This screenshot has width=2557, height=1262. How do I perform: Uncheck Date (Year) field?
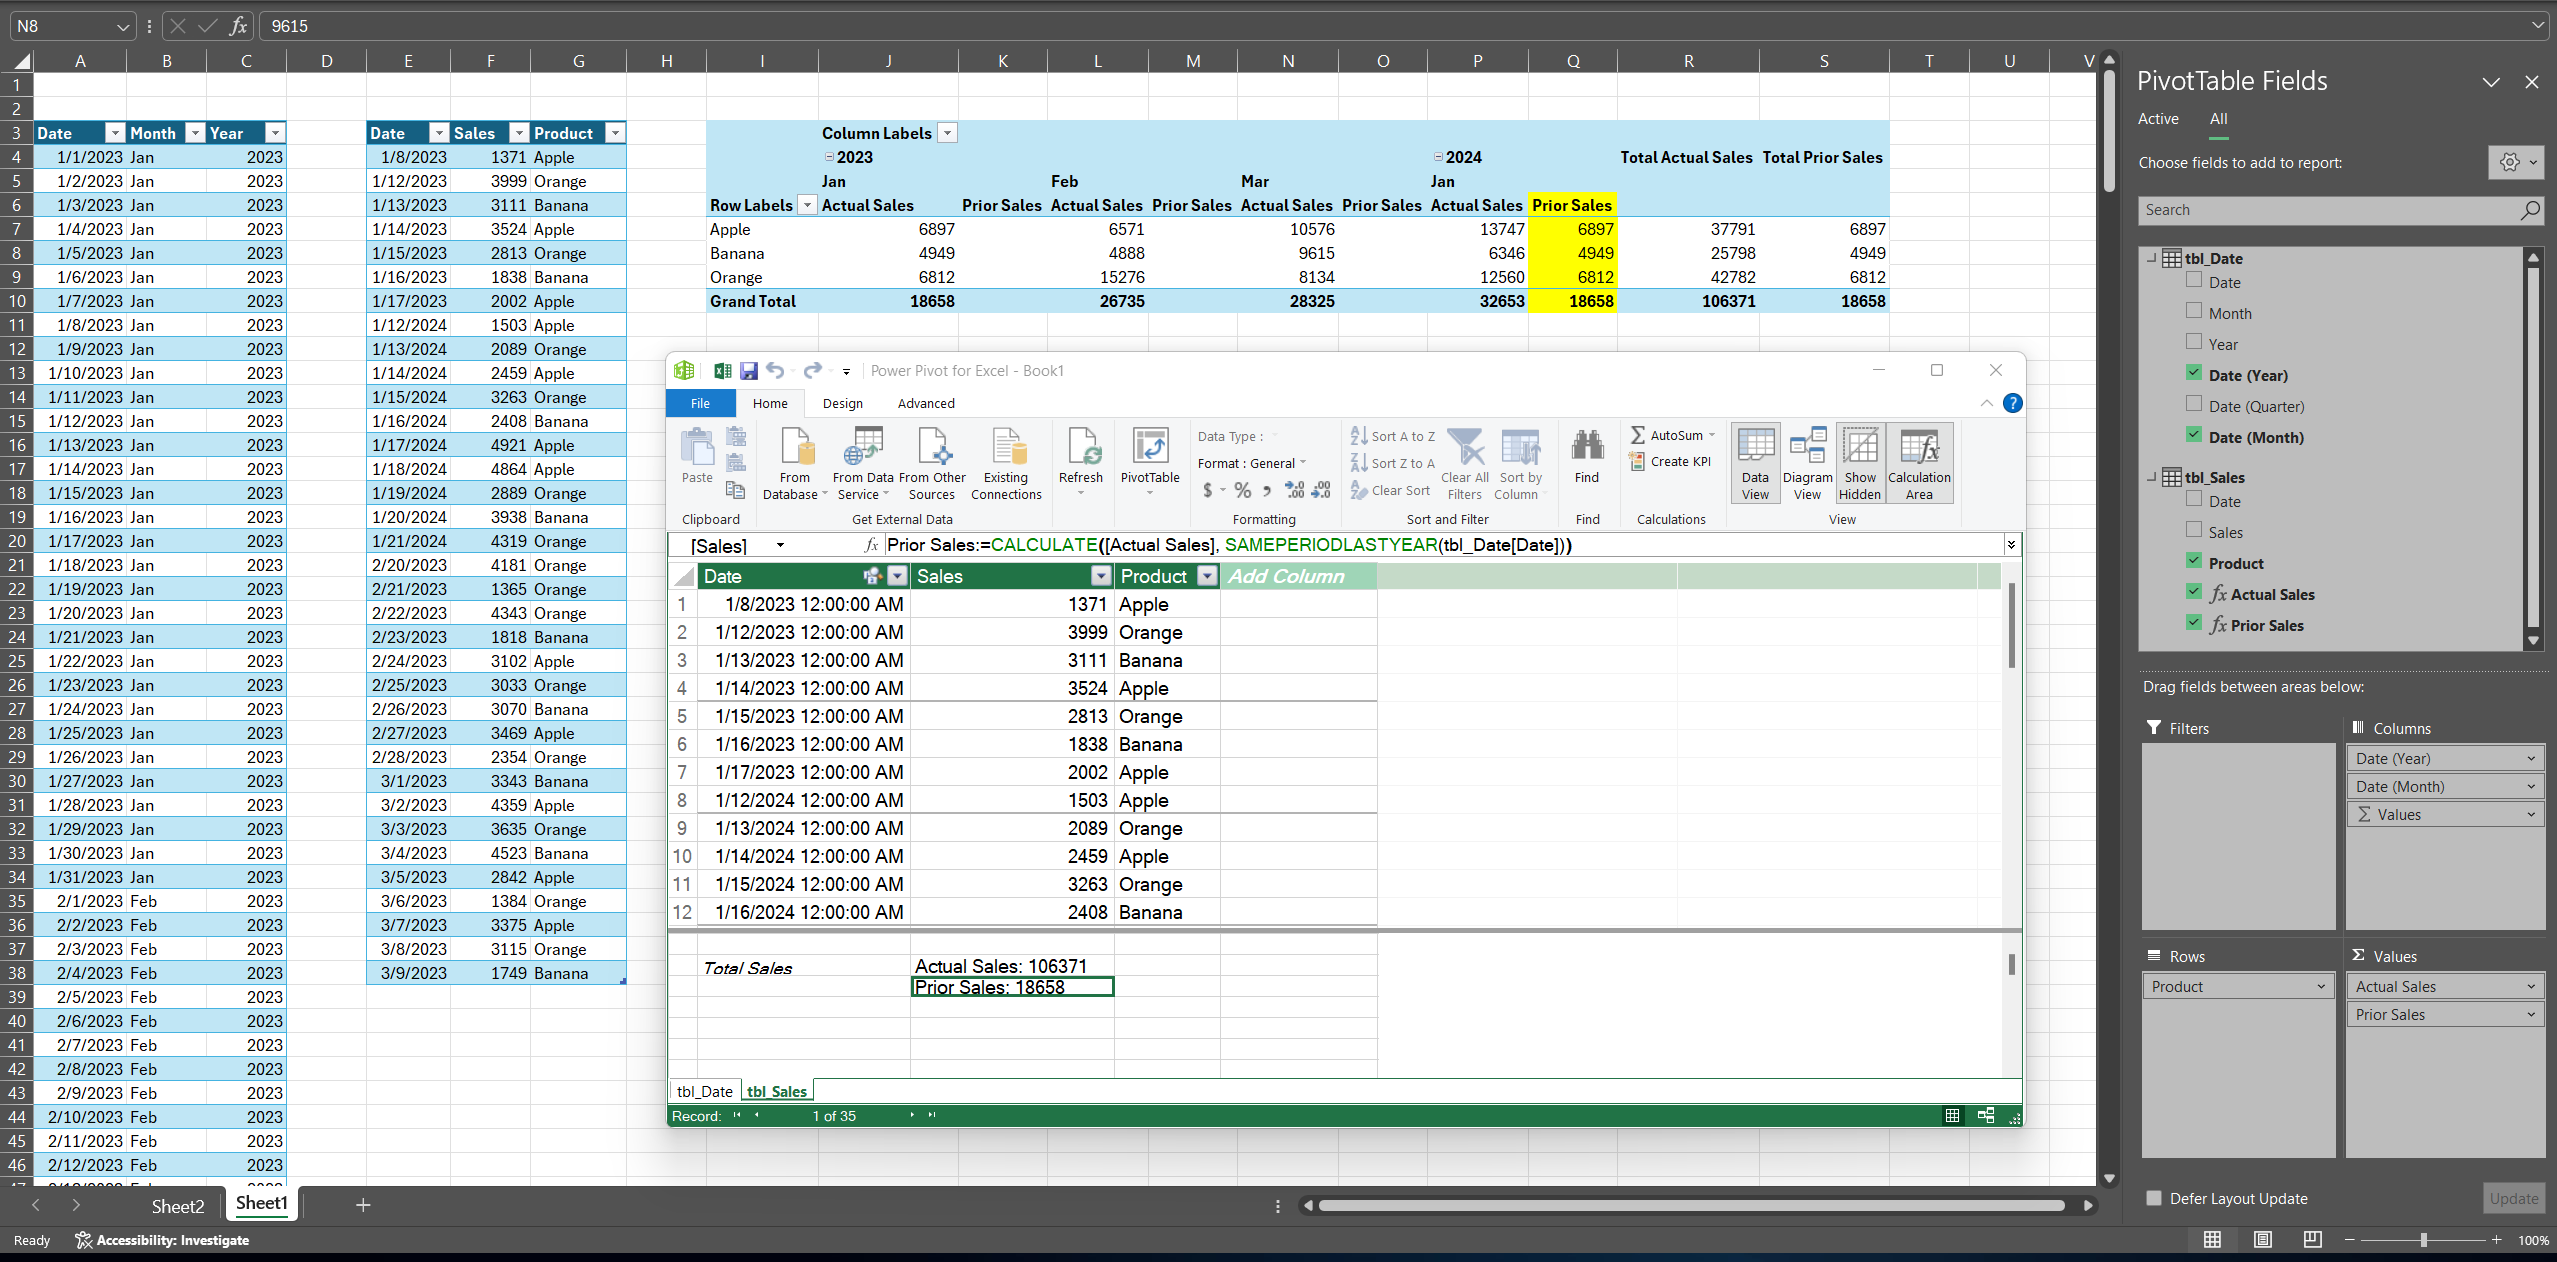(2194, 373)
